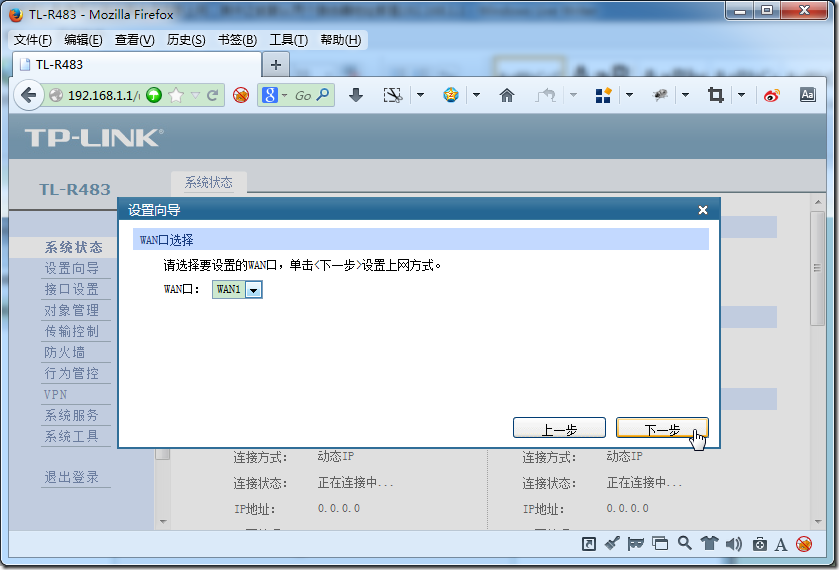The height and width of the screenshot is (570, 839).
Task: Open the WAN口 WAN1 dropdown
Action: coord(237,290)
